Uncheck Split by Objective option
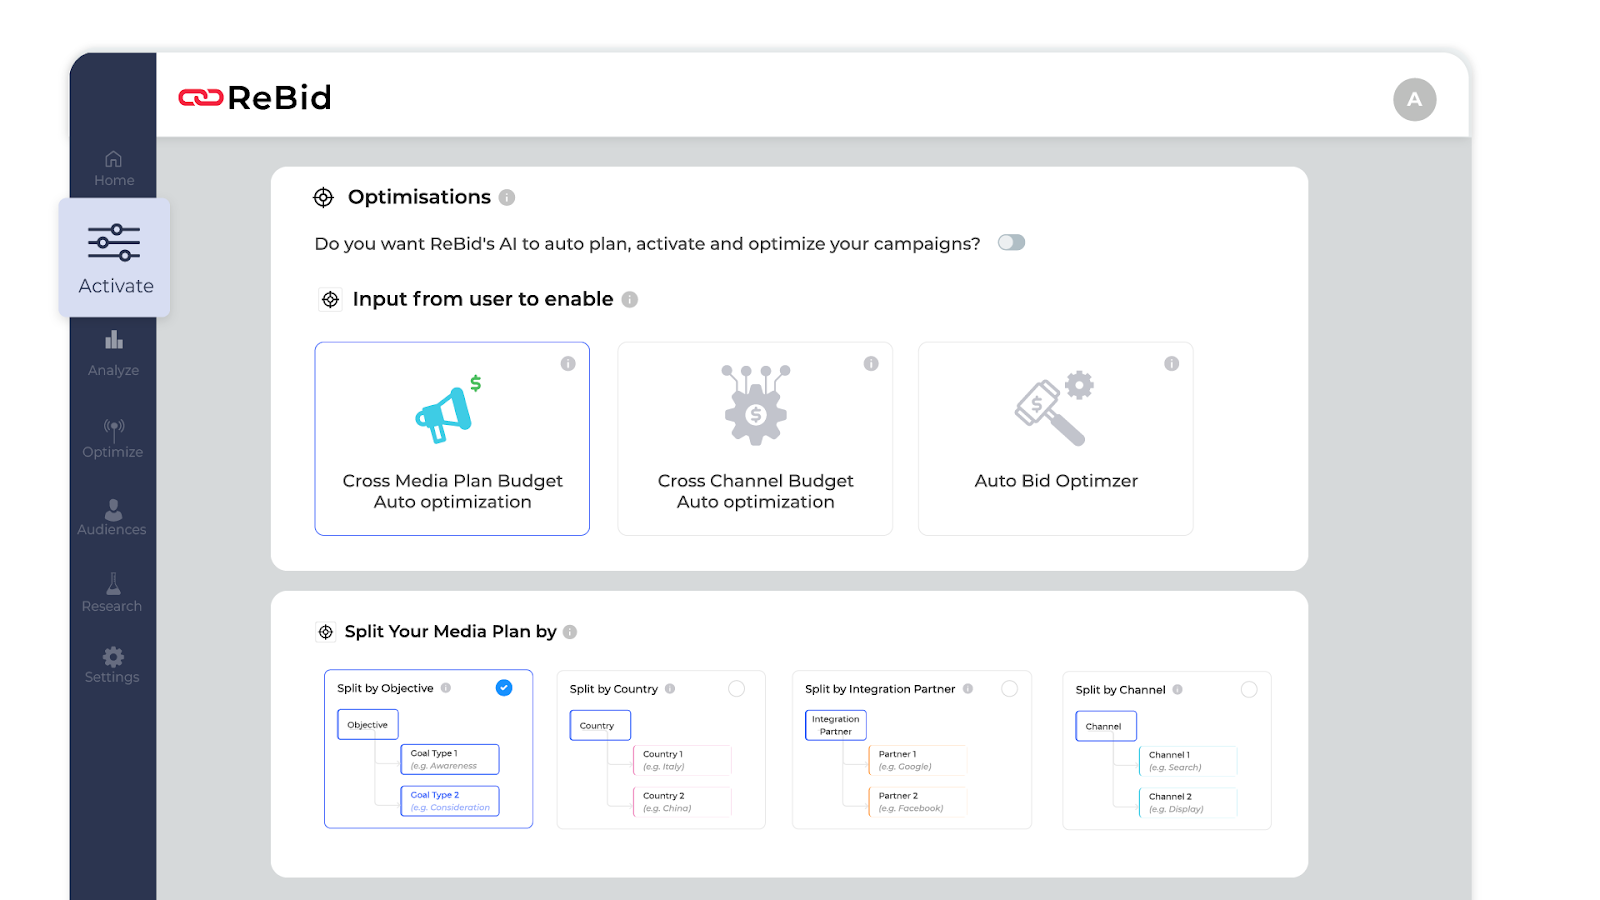The height and width of the screenshot is (900, 1600). click(x=504, y=688)
